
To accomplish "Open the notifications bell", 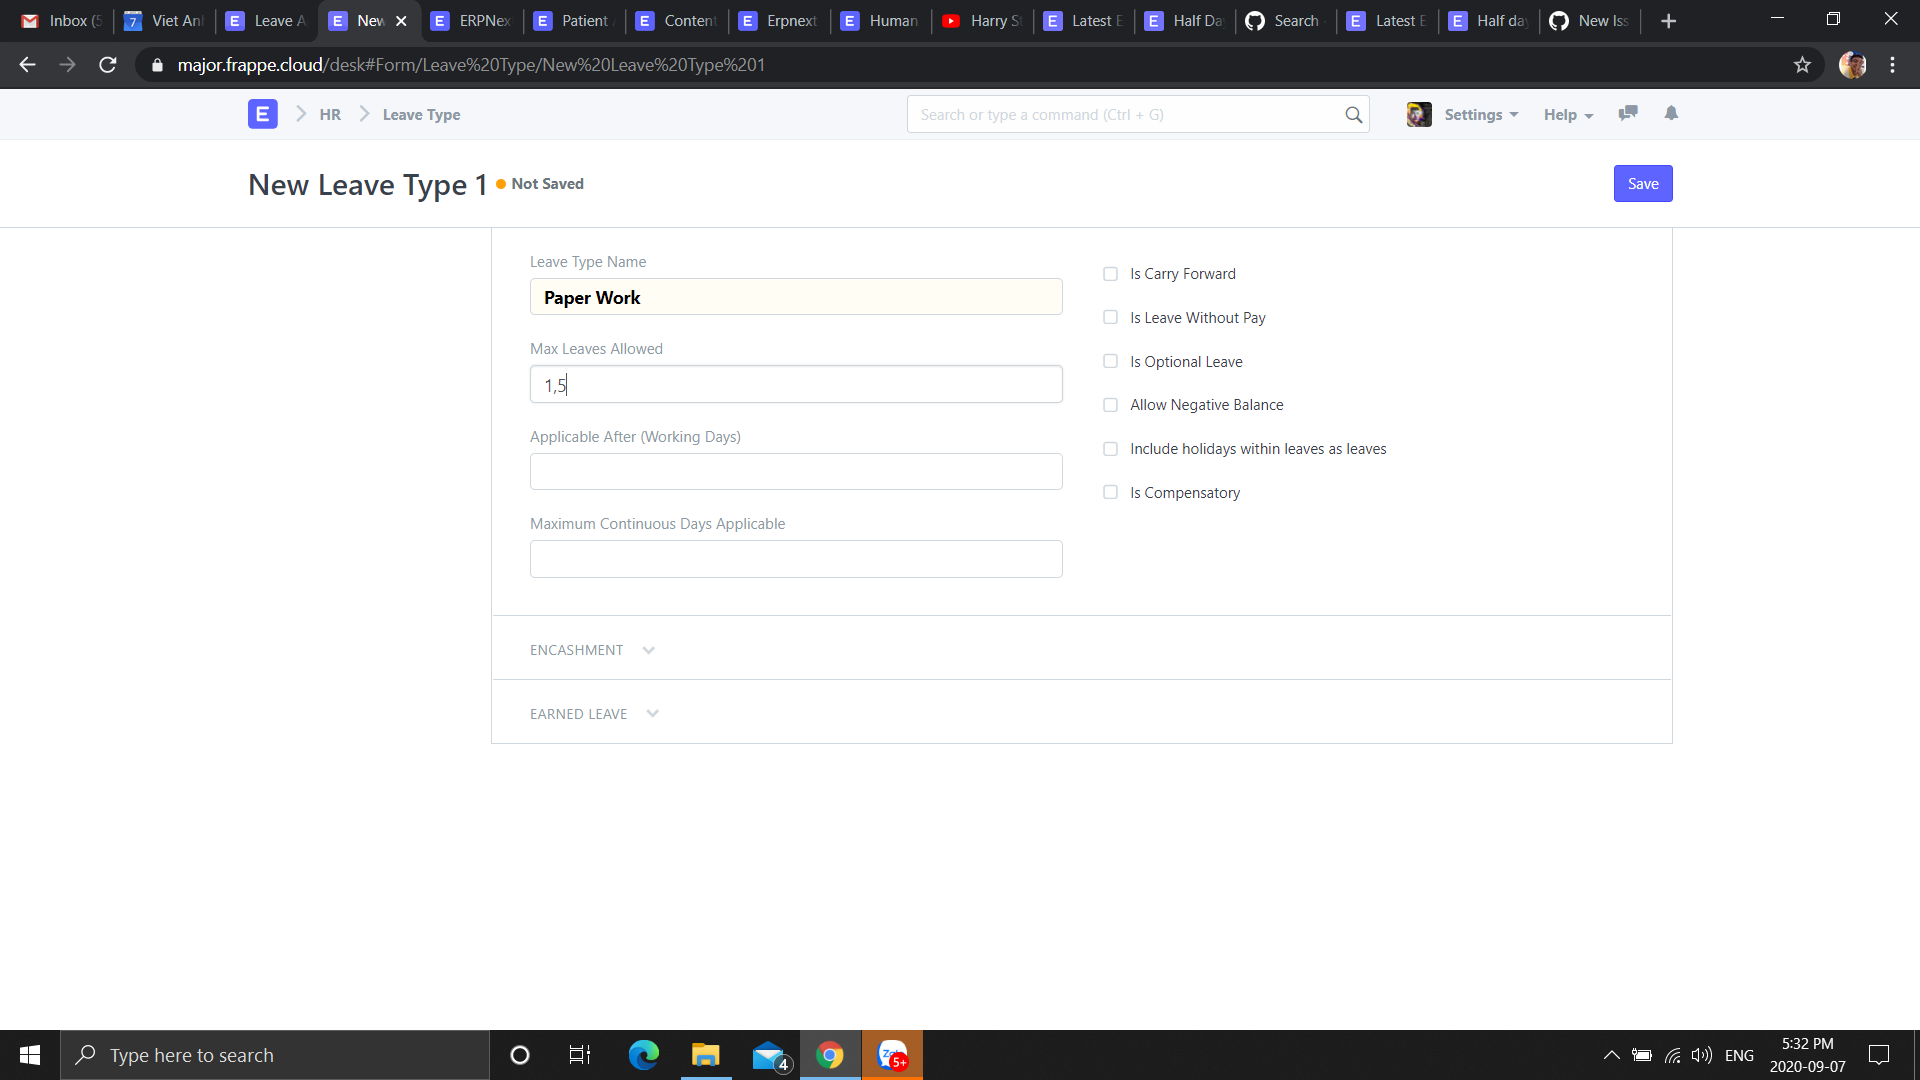I will 1671,114.
